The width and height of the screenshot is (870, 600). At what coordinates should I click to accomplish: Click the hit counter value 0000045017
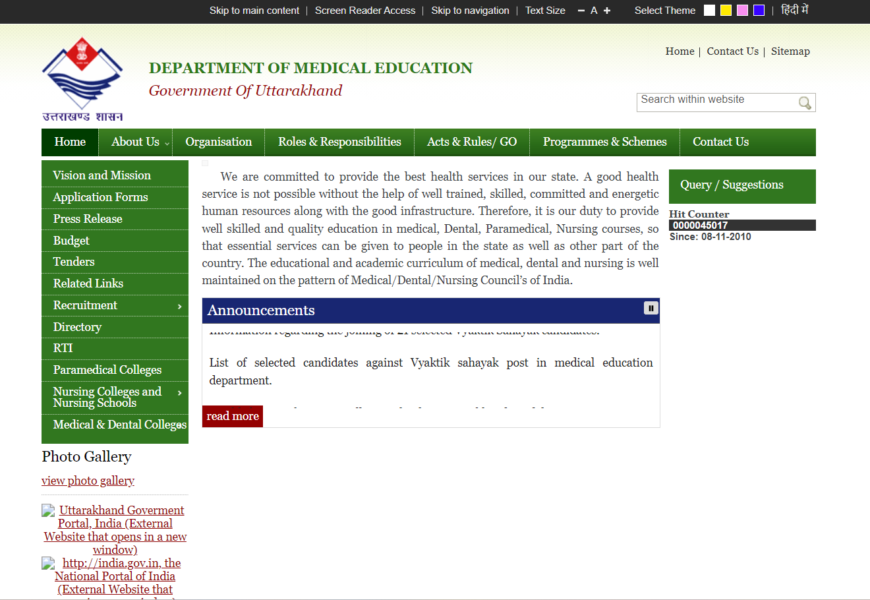(x=700, y=225)
